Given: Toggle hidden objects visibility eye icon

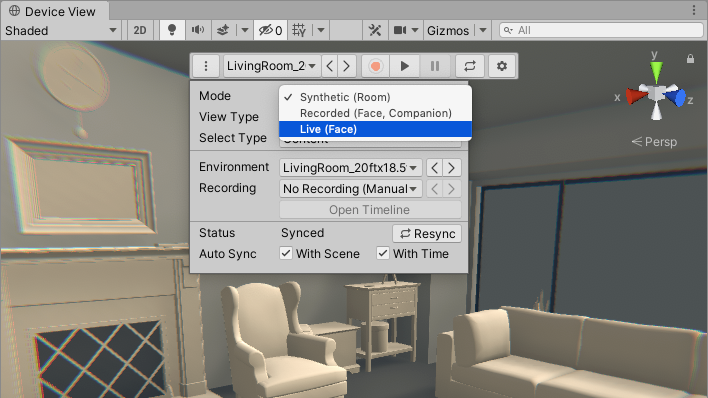Looking at the screenshot, I should click(270, 30).
